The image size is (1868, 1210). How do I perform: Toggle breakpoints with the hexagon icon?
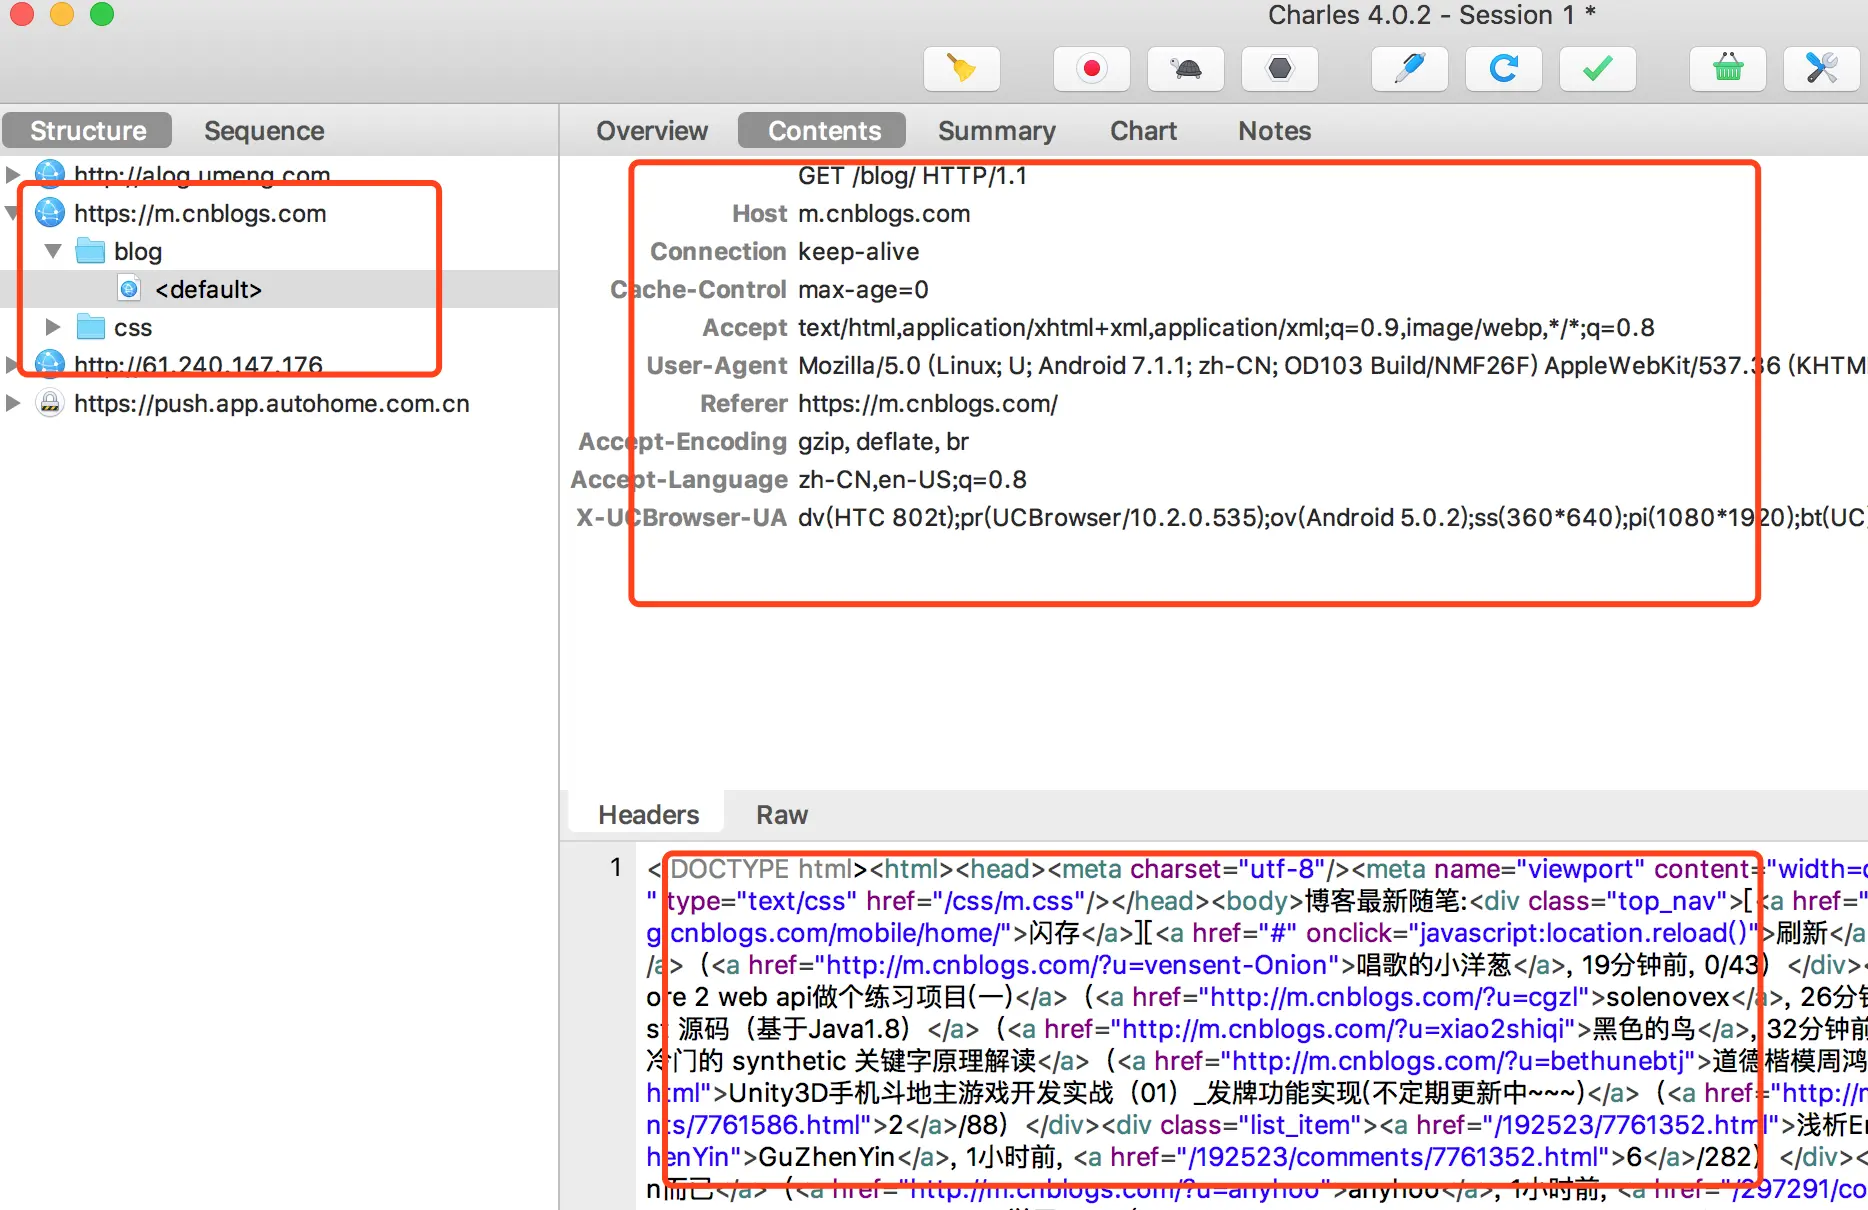1280,69
